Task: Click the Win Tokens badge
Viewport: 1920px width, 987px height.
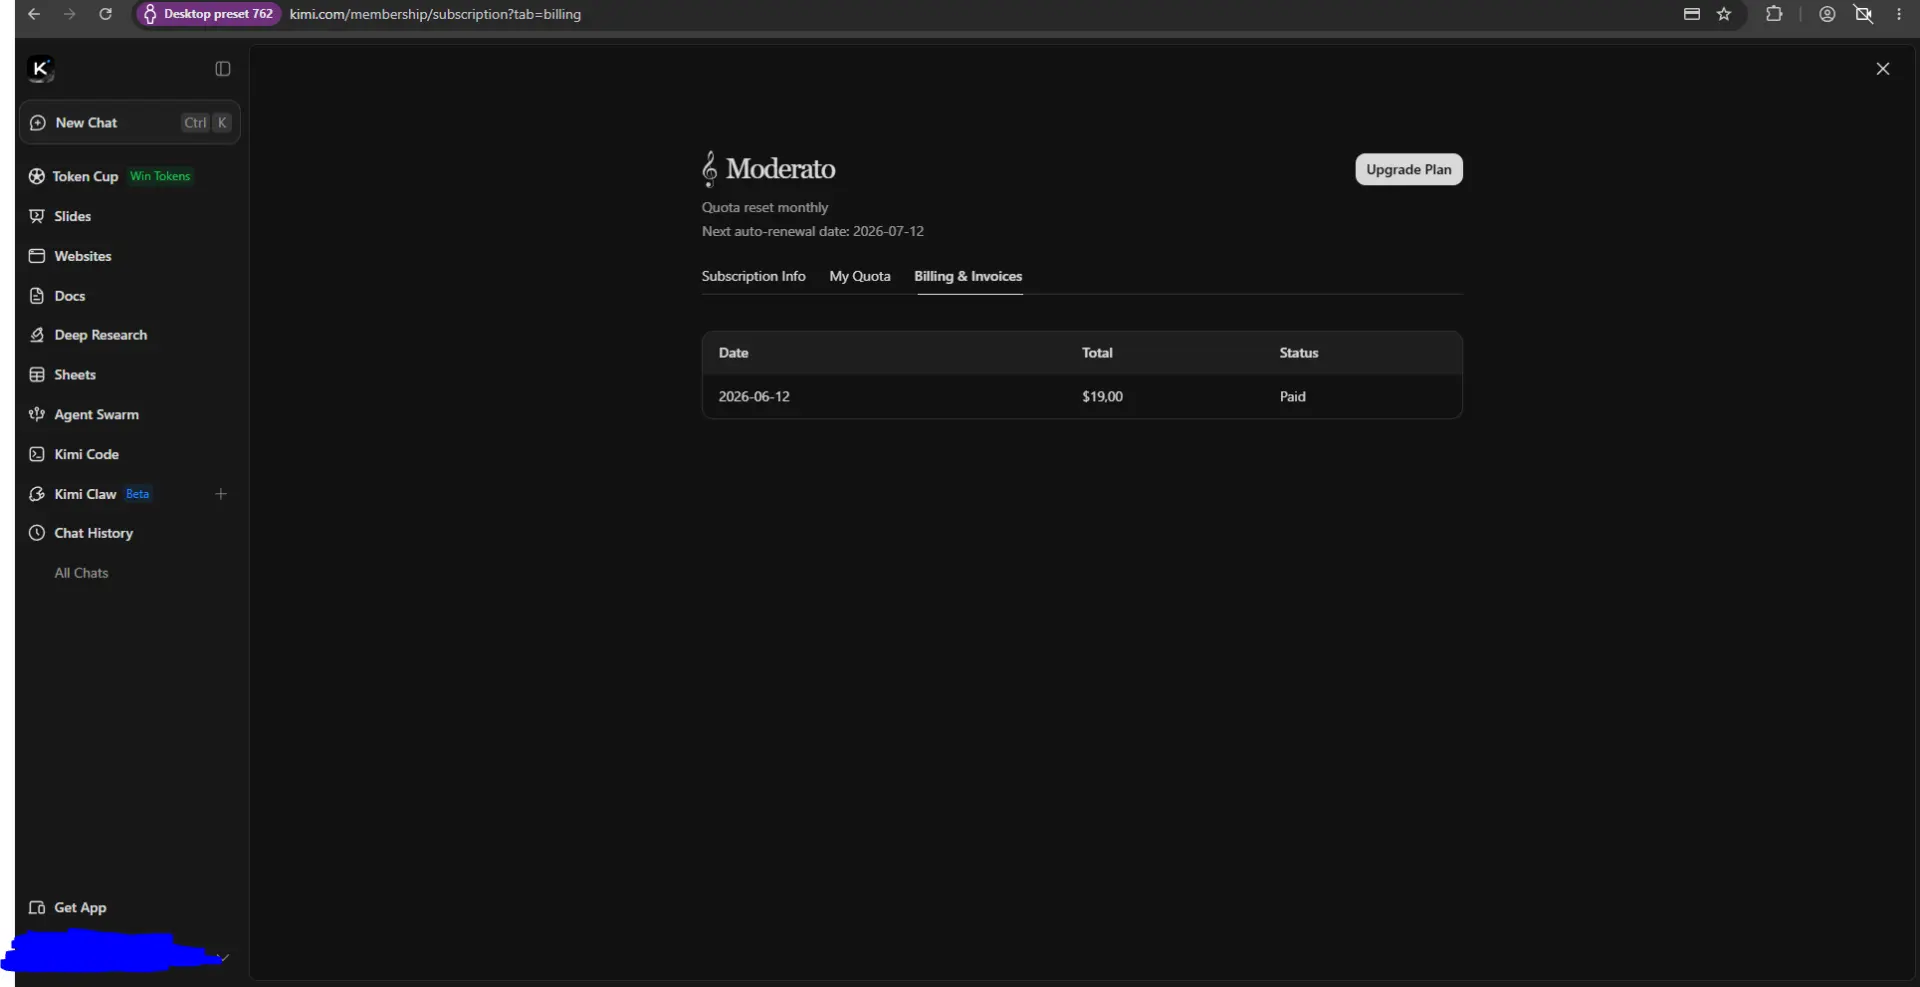Action: tap(160, 176)
